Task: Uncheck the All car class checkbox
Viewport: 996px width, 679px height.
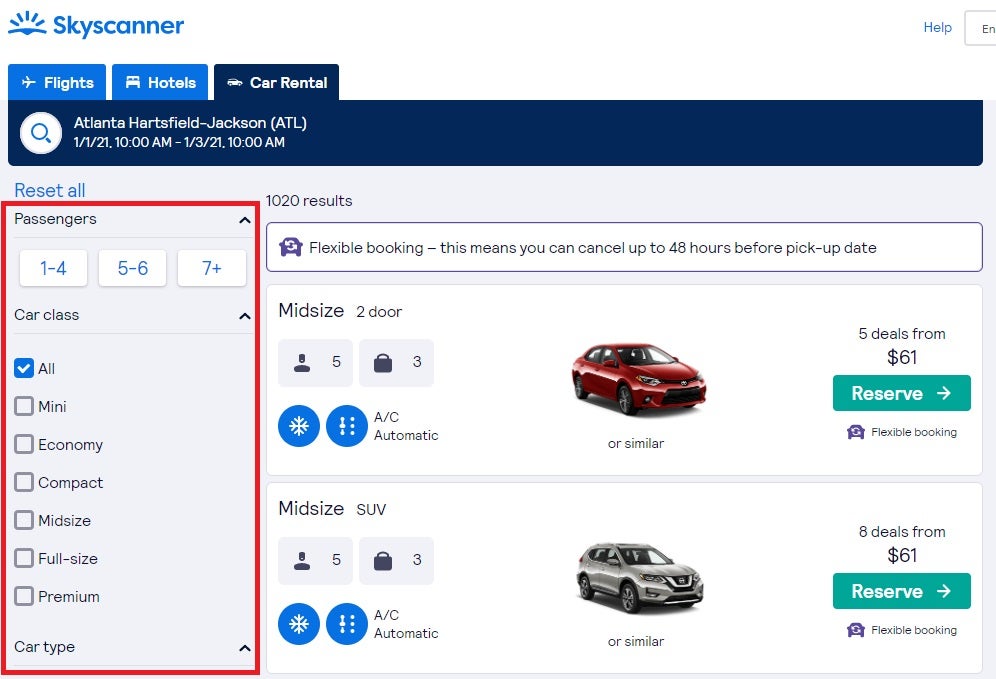Action: click(x=24, y=368)
